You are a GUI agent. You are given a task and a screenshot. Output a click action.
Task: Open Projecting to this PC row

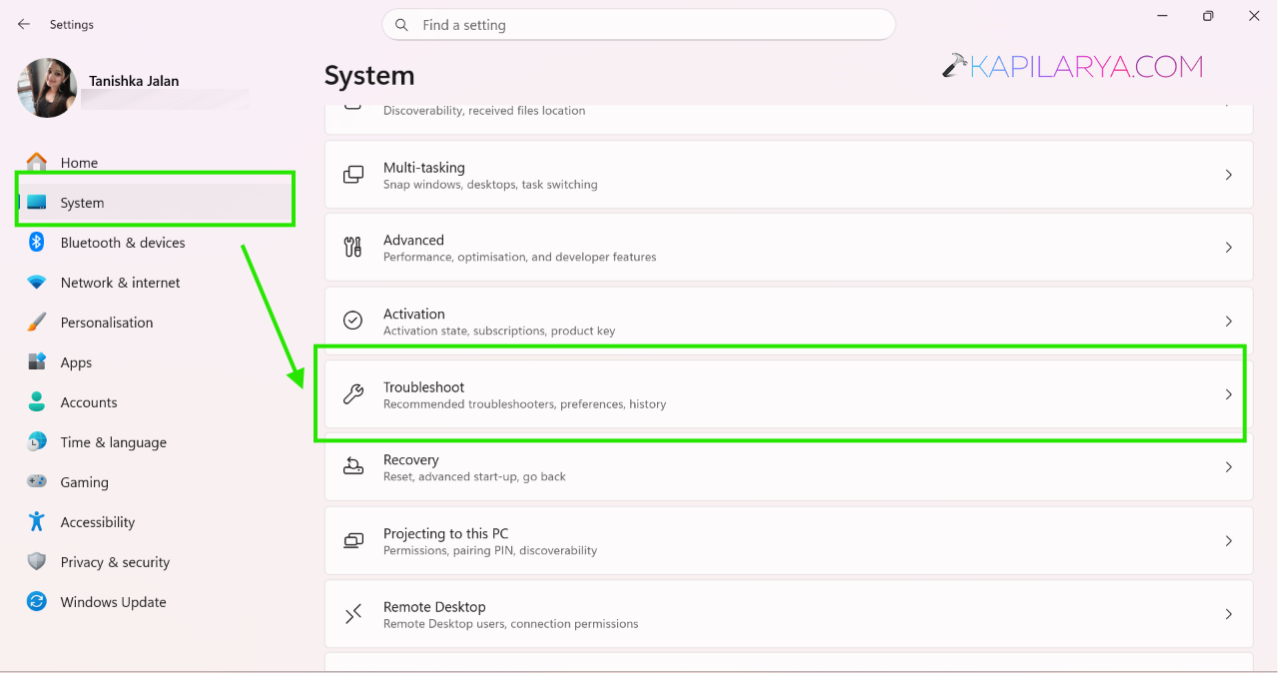click(x=789, y=541)
